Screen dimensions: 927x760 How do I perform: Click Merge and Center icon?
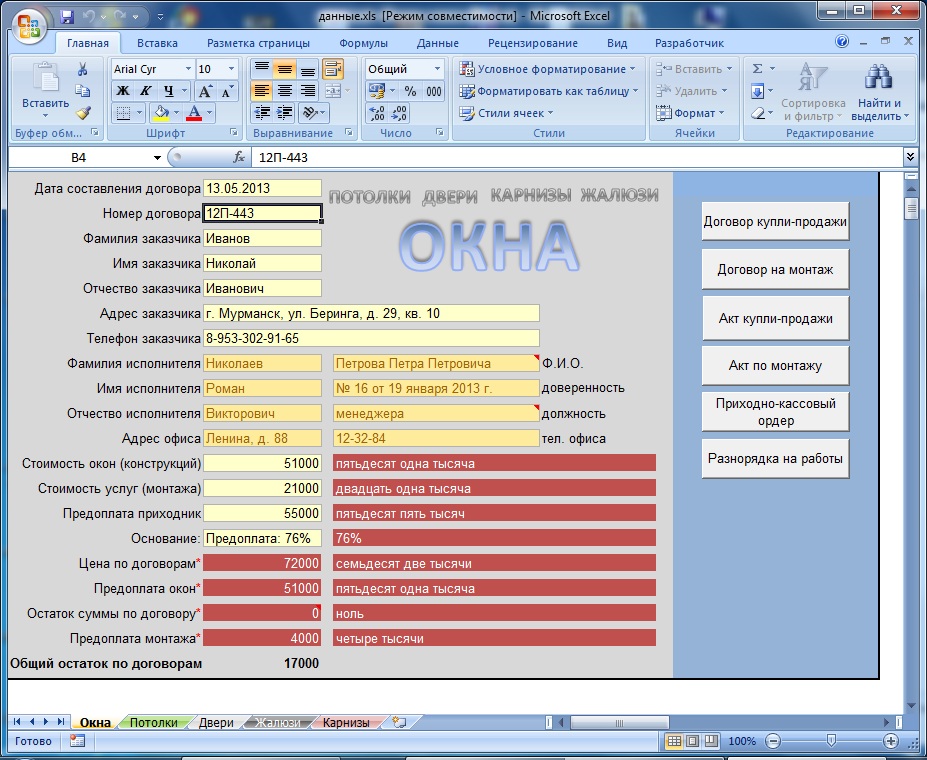point(333,91)
